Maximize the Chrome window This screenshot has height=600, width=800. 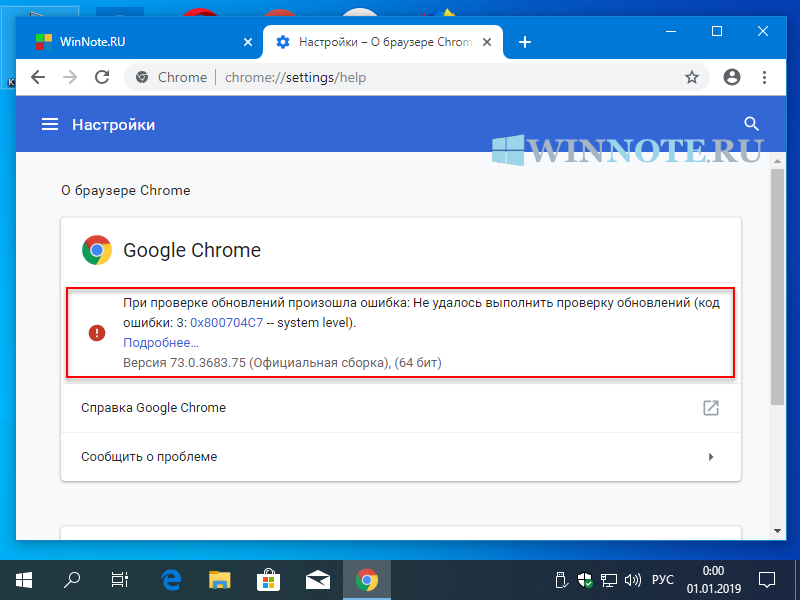[x=717, y=32]
